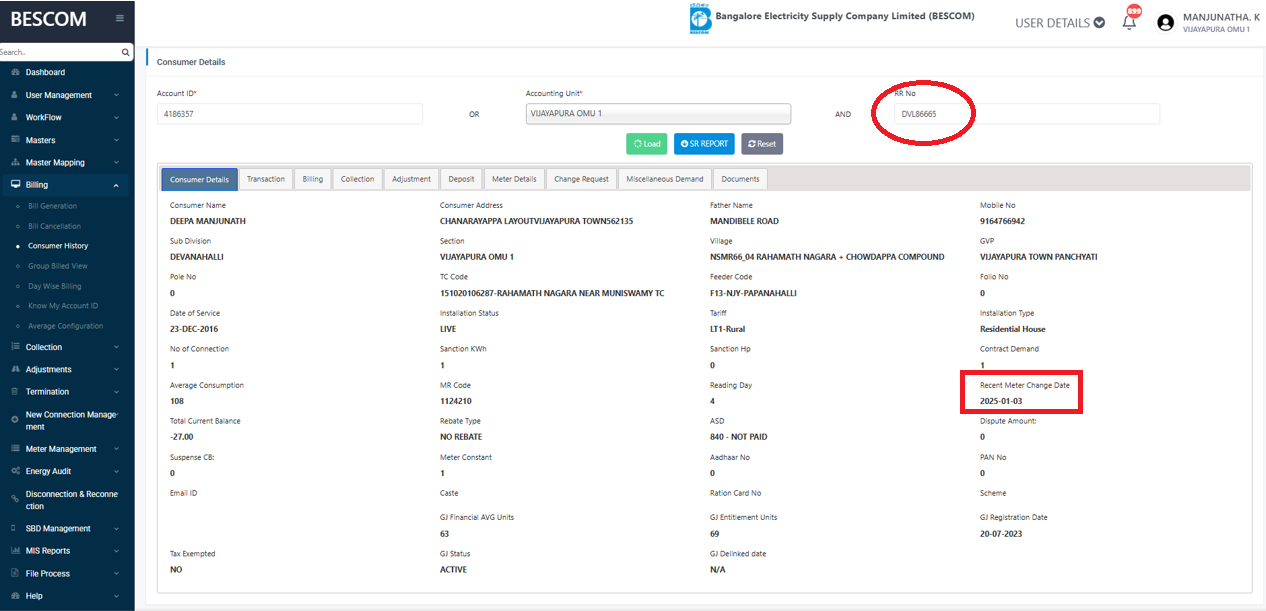Viewport: 1266px width, 611px height.
Task: Select the Consumer Details tab
Action: coord(199,179)
